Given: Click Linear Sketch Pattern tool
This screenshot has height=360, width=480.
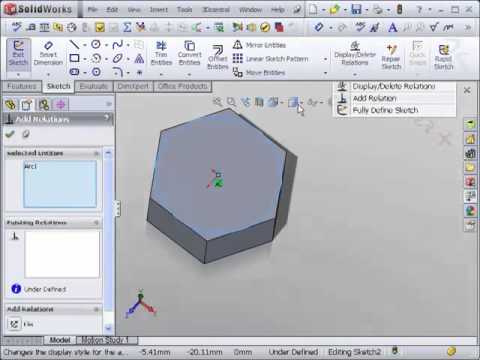Looking at the screenshot, I should (271, 59).
